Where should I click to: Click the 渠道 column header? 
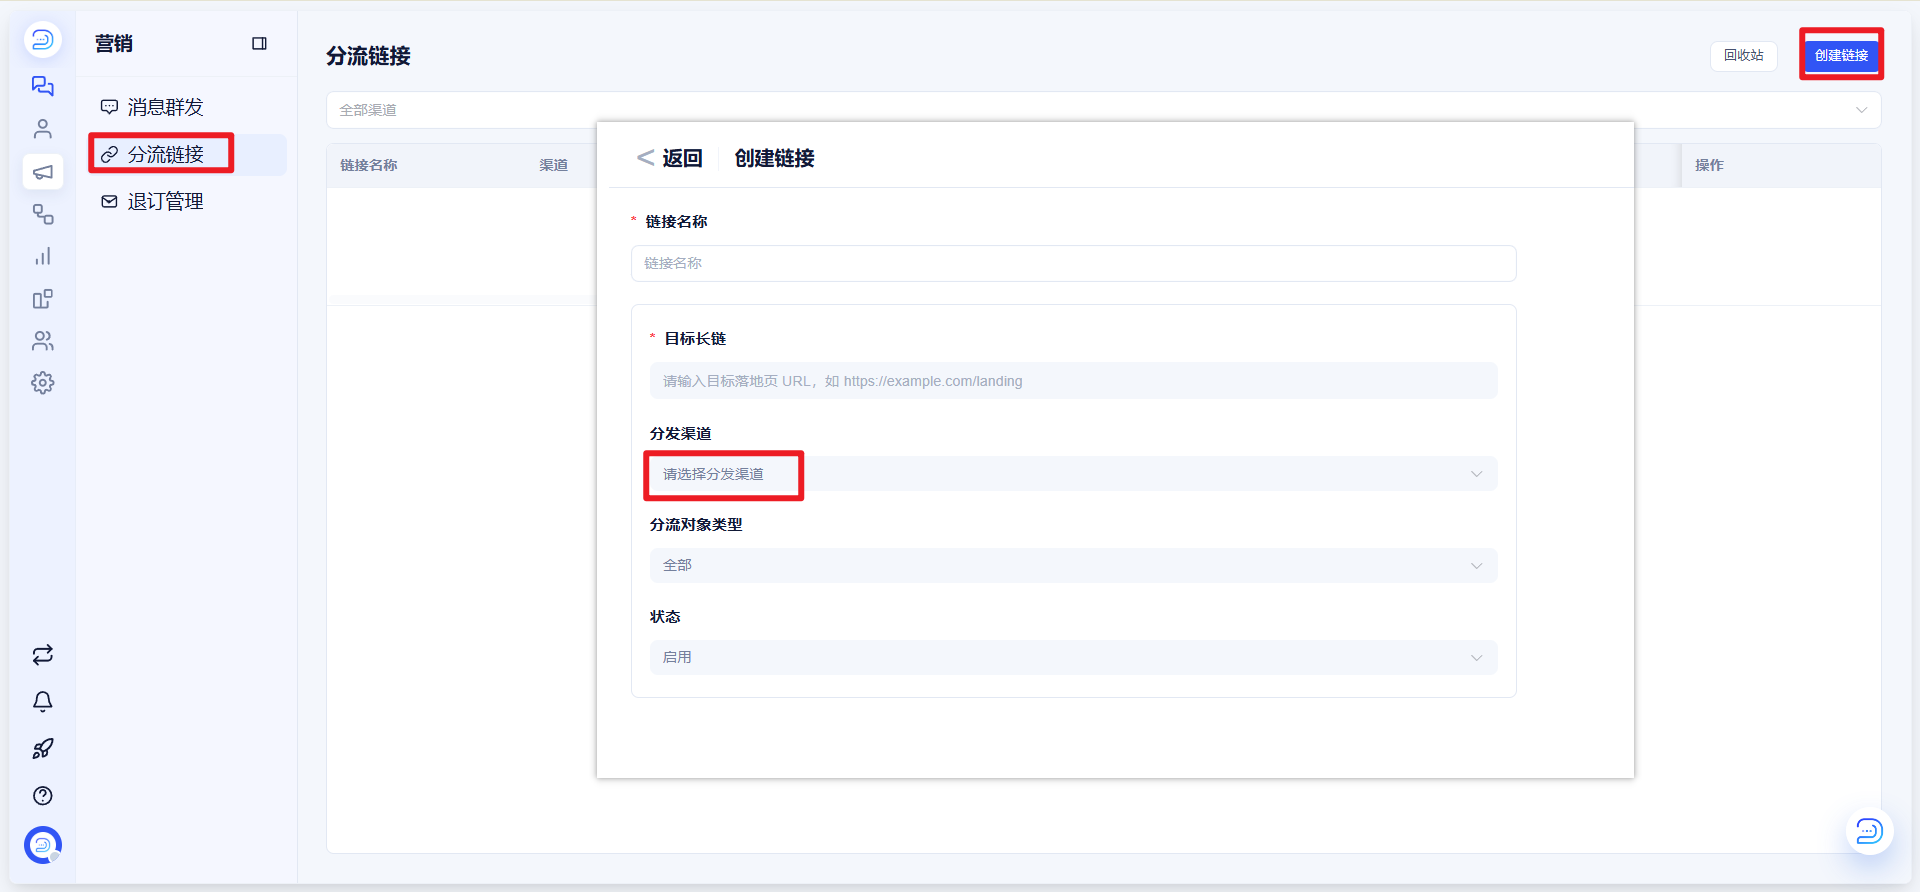pyautogui.click(x=554, y=166)
